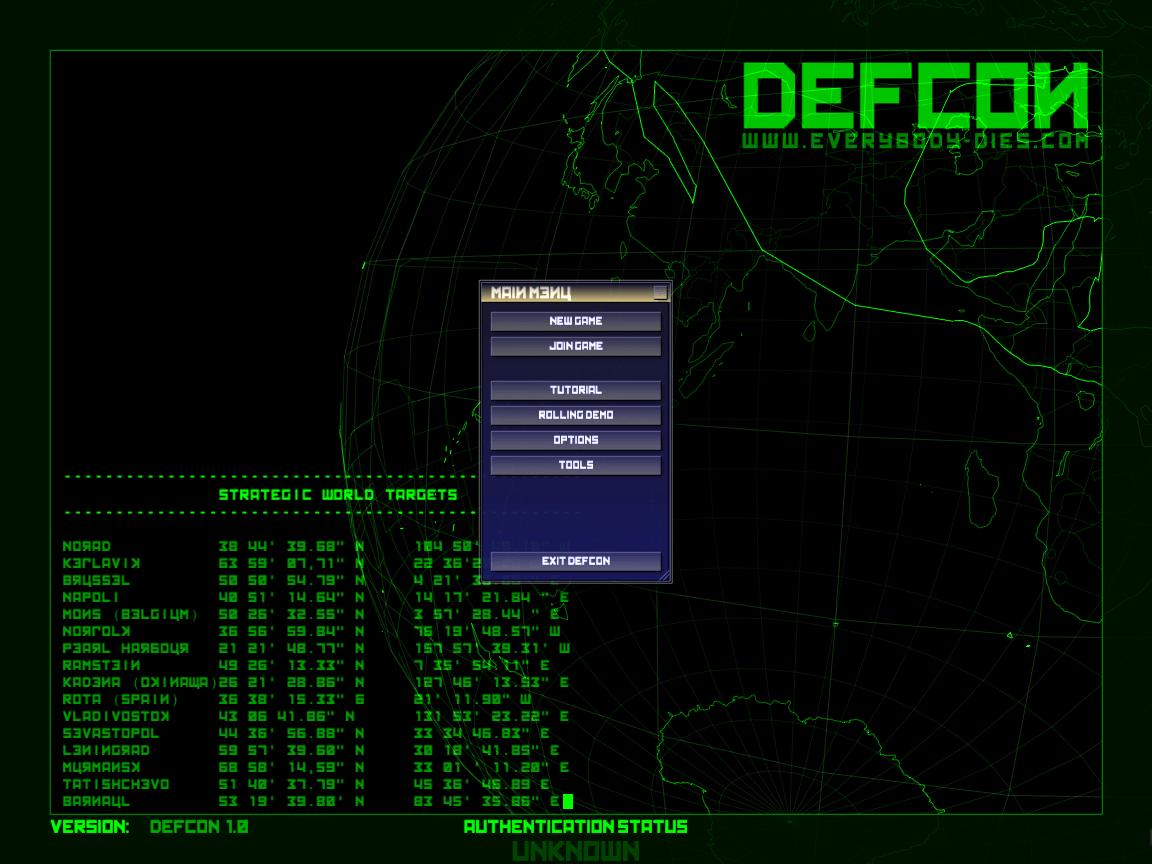
Task: Click the NORAD latitude 38 44' 39.68" N
Action: pyautogui.click(x=292, y=547)
